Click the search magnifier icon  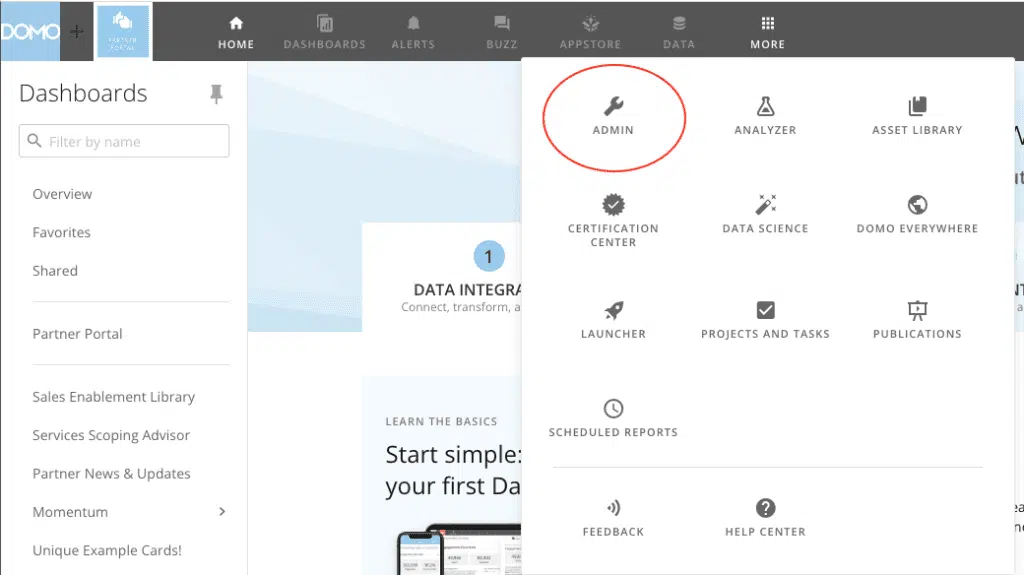tap(35, 140)
